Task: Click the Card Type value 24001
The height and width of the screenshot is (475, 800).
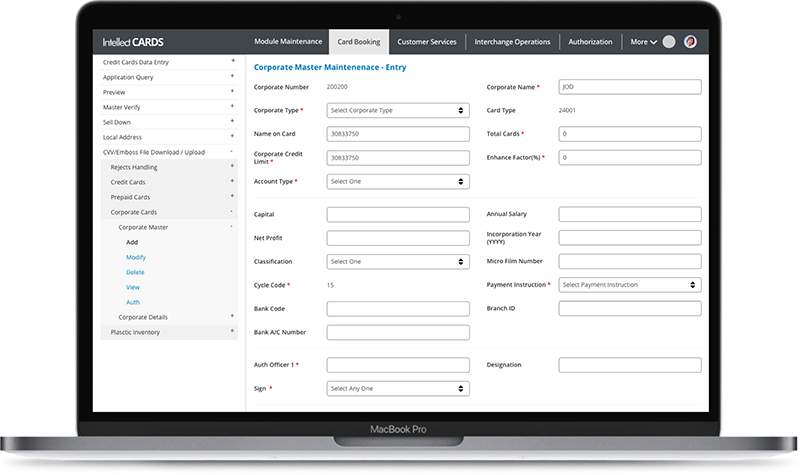Action: [567, 110]
